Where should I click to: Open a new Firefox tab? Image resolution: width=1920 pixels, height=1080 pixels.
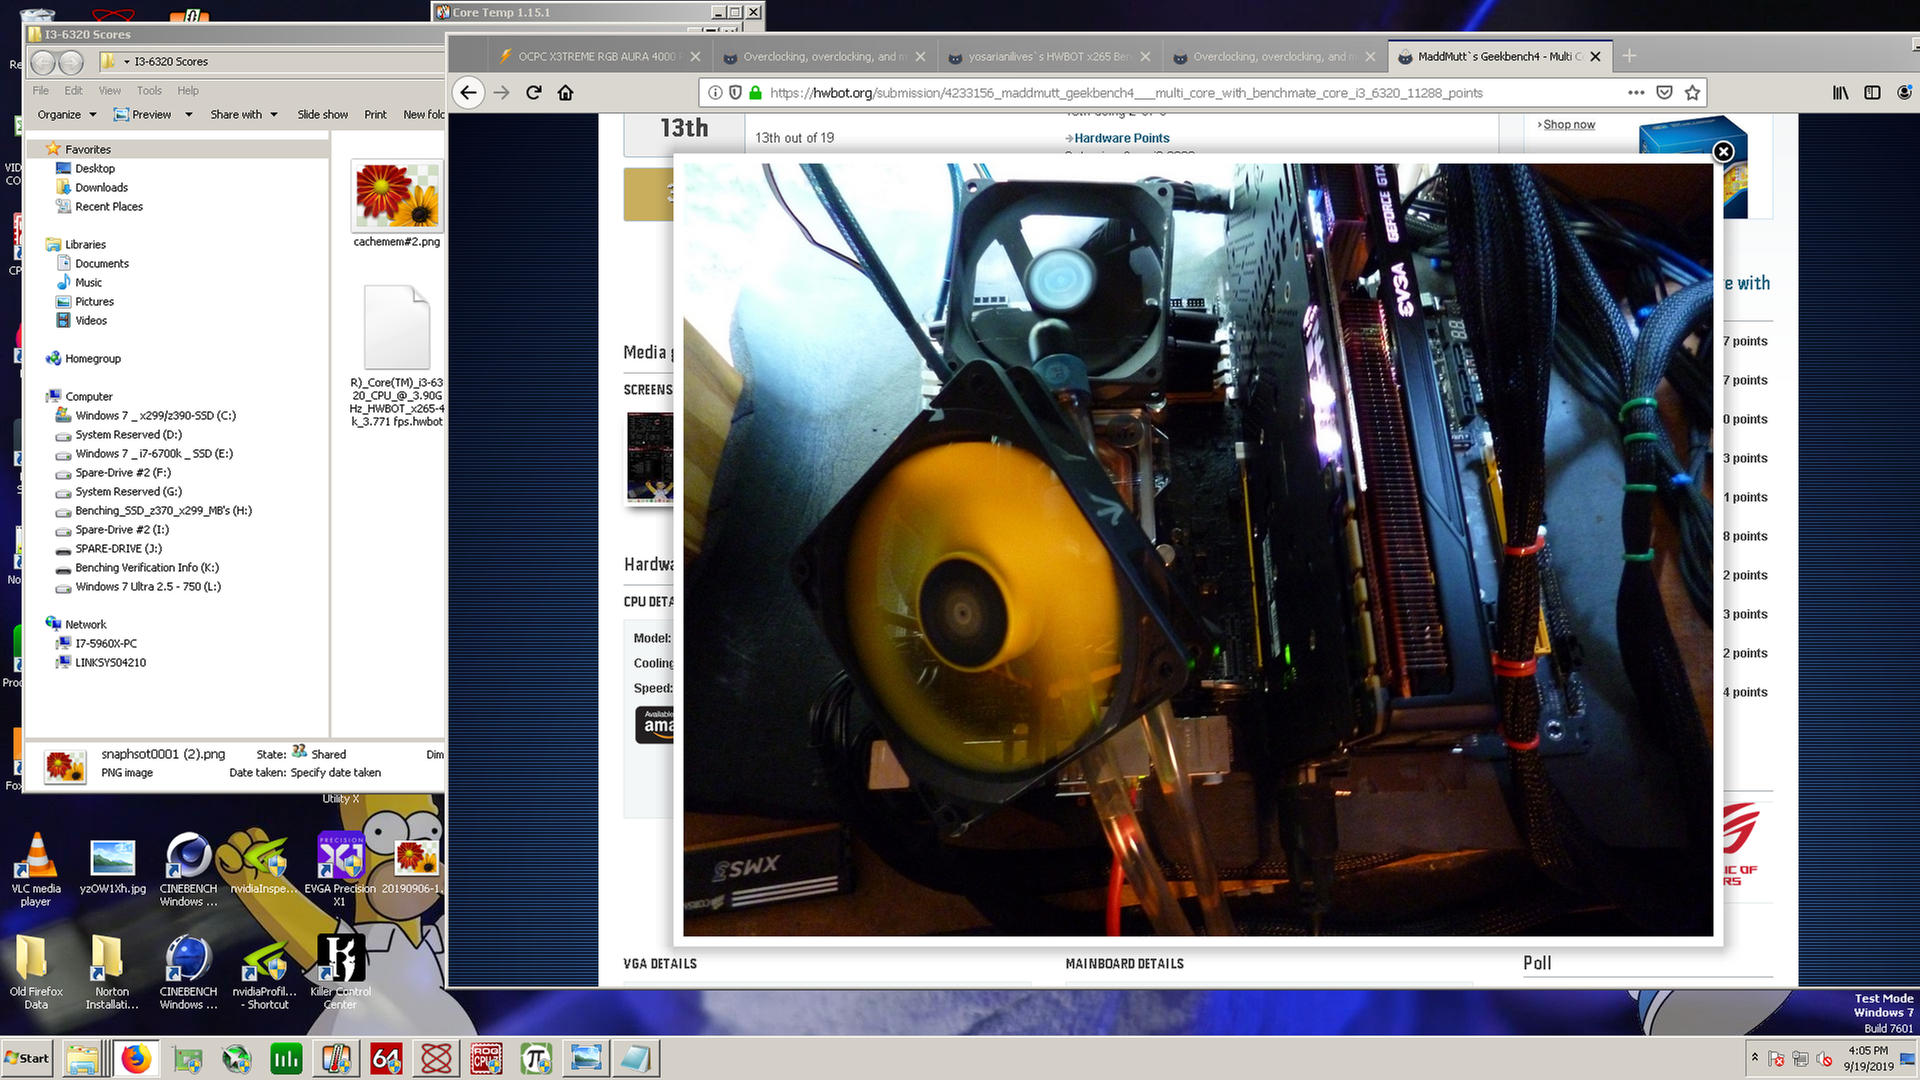coord(1629,56)
